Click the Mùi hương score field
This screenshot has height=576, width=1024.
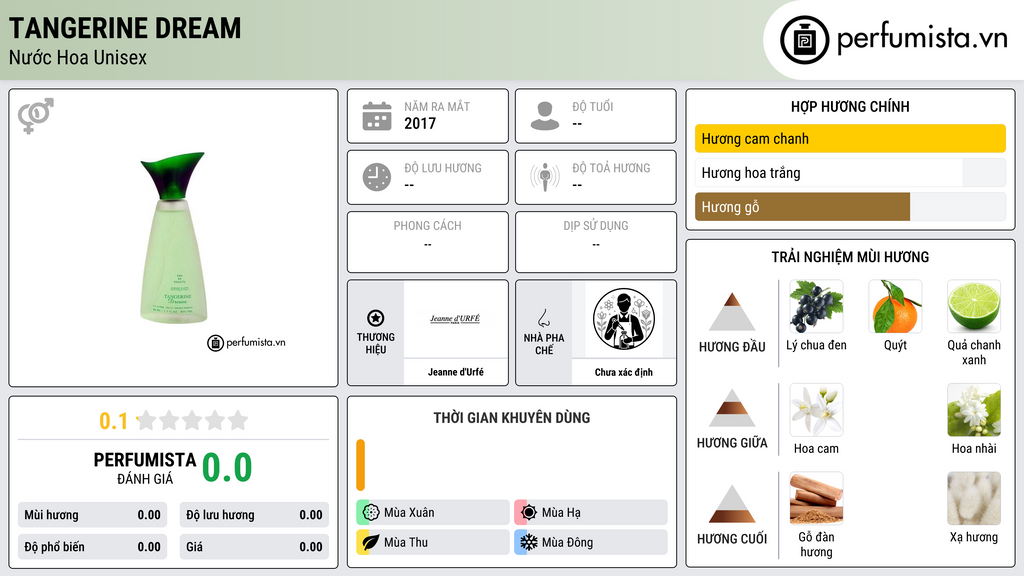92,515
